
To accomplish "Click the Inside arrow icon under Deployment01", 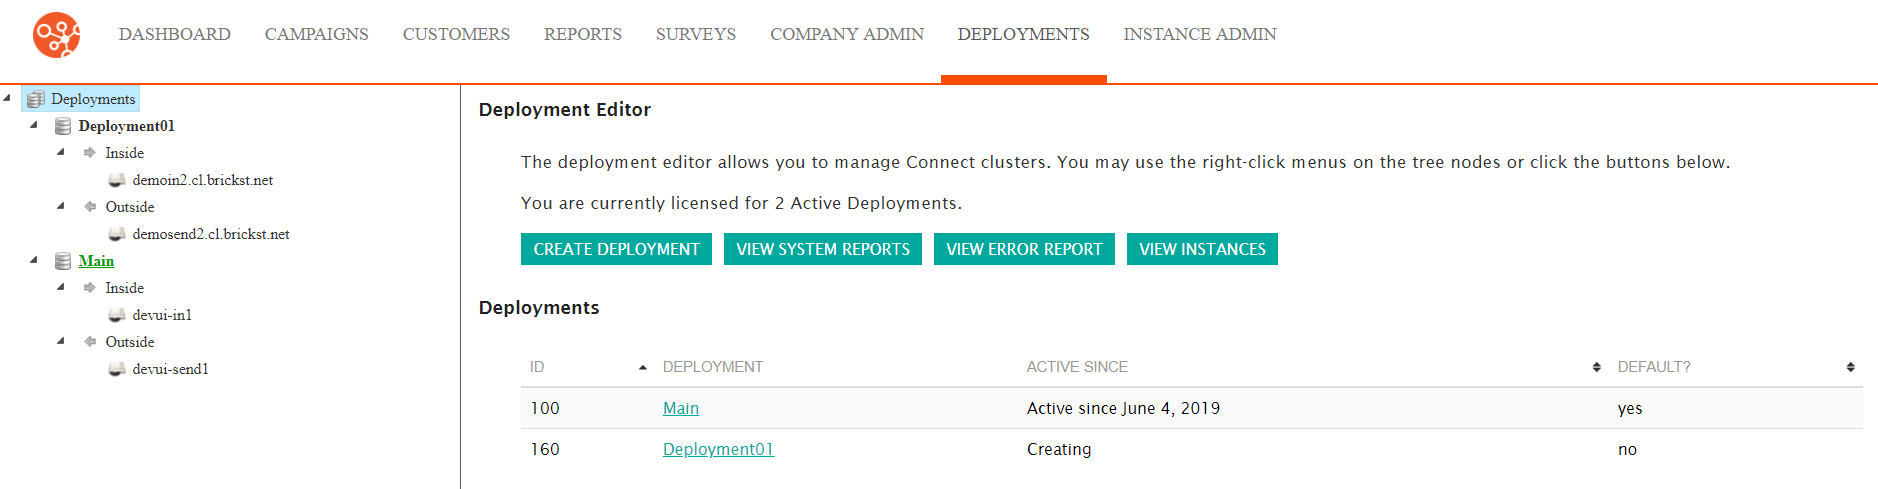I will 90,153.
